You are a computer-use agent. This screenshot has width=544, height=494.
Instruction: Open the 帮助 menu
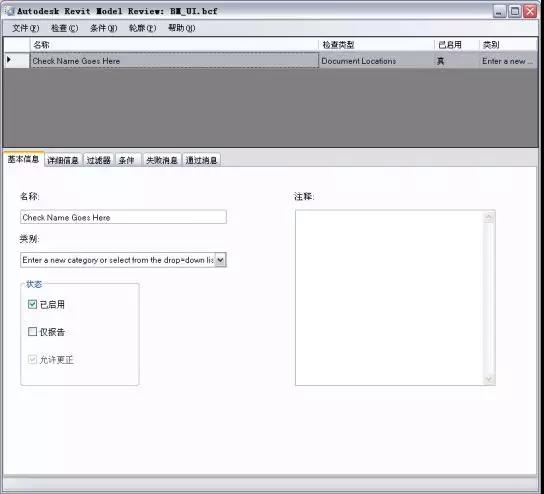[181, 28]
